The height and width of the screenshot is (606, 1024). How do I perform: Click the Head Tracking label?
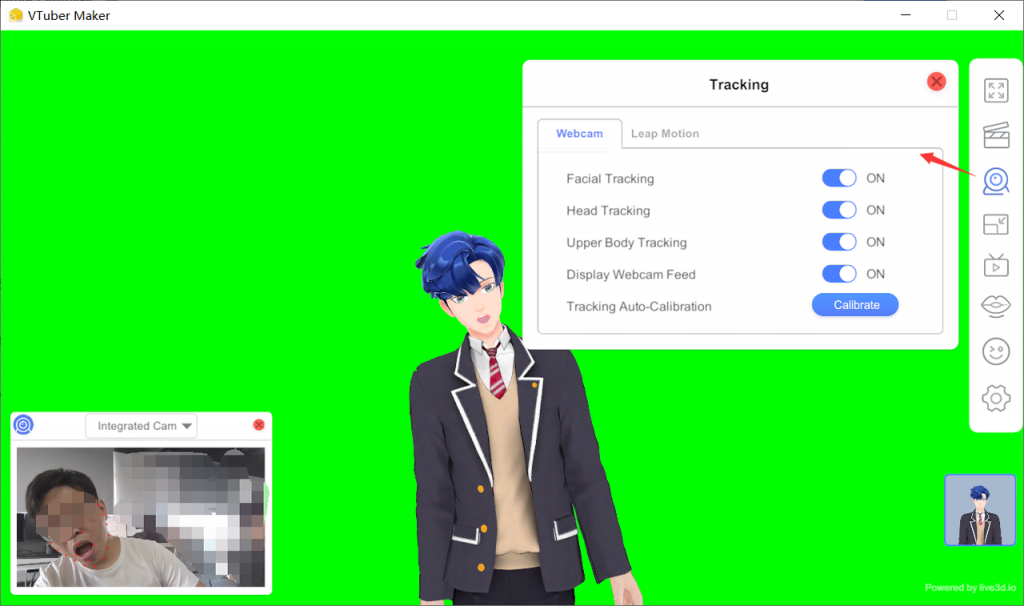point(608,211)
